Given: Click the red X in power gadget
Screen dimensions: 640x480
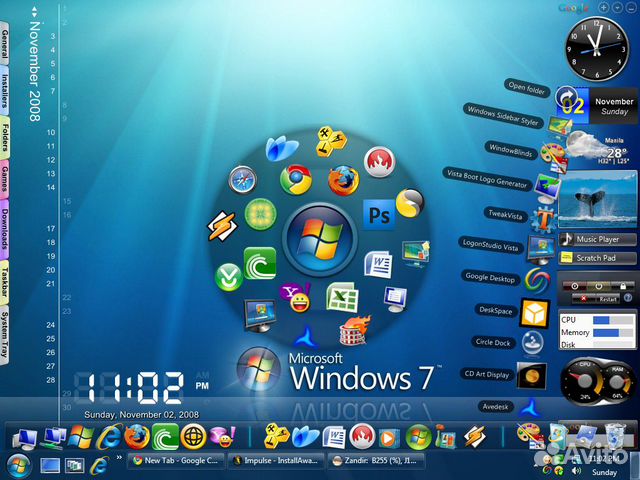Looking at the screenshot, I should [x=583, y=299].
